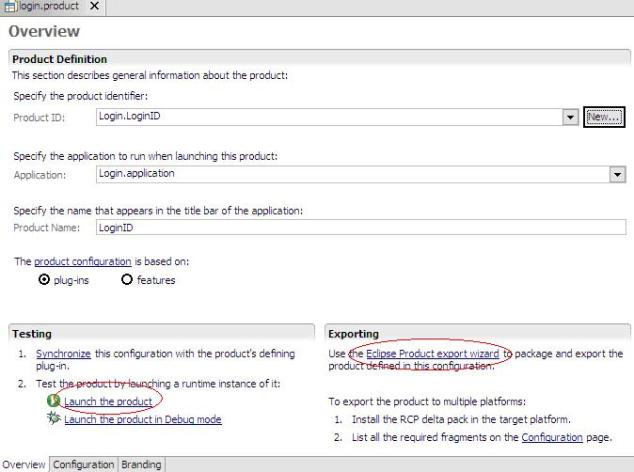Screen dimensions: 634x472
Task: Click 'Specify the product identifier:' text
Action: tap(80, 96)
